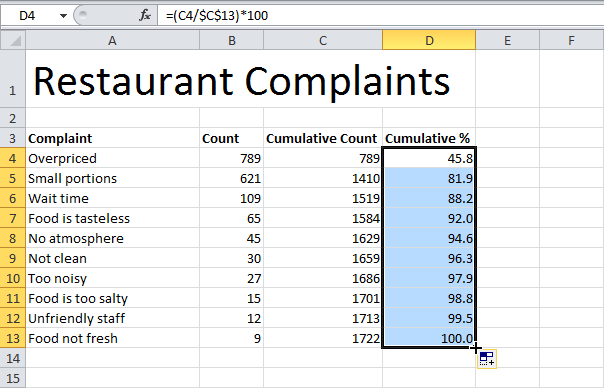The width and height of the screenshot is (604, 388).
Task: Select row 1 header
Action: (x=13, y=79)
